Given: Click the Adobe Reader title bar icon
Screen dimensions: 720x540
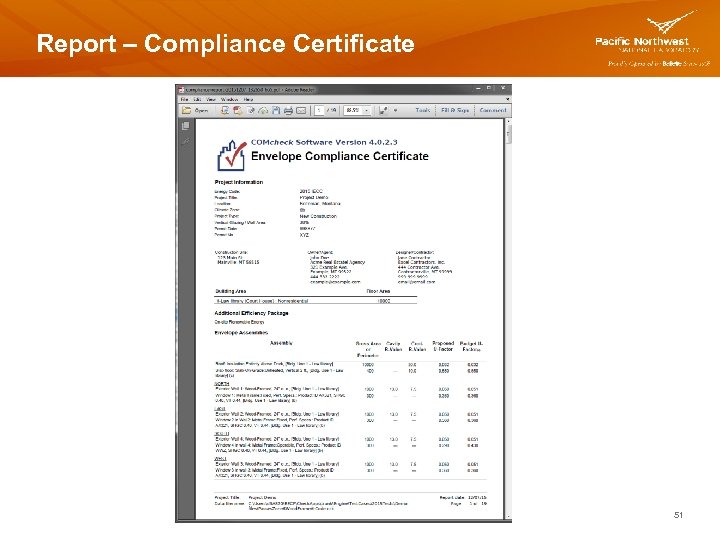Looking at the screenshot, I should click(x=181, y=90).
